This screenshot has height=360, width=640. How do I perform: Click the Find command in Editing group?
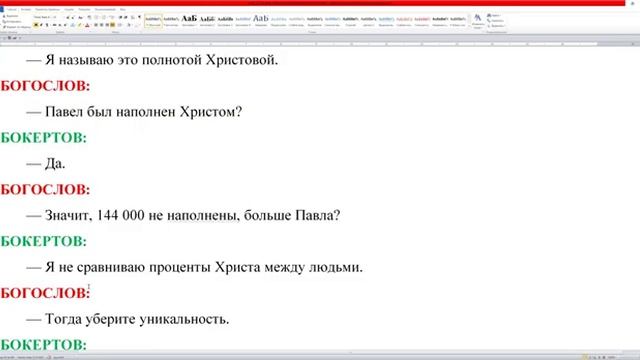tap(495, 15)
